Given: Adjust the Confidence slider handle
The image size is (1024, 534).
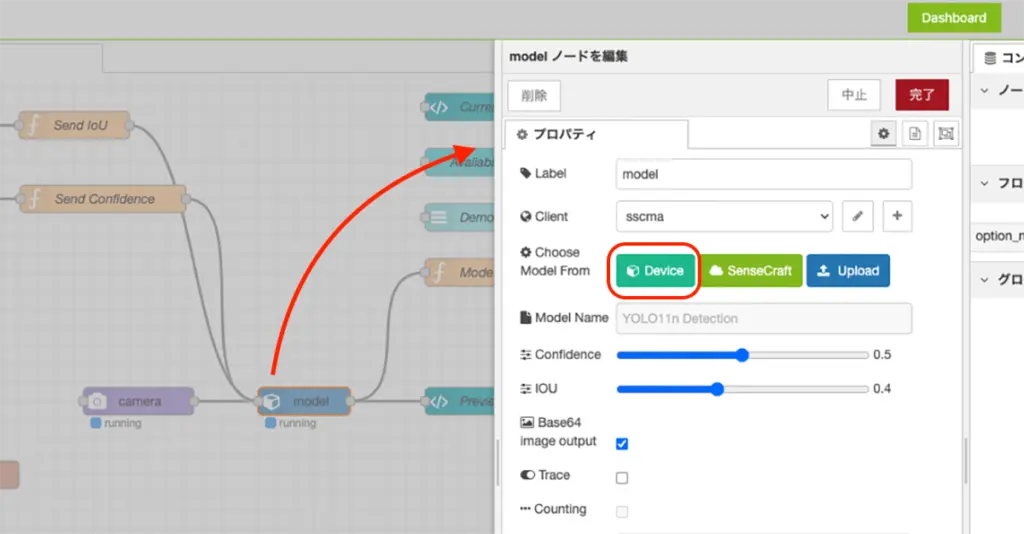Looking at the screenshot, I should [x=742, y=355].
